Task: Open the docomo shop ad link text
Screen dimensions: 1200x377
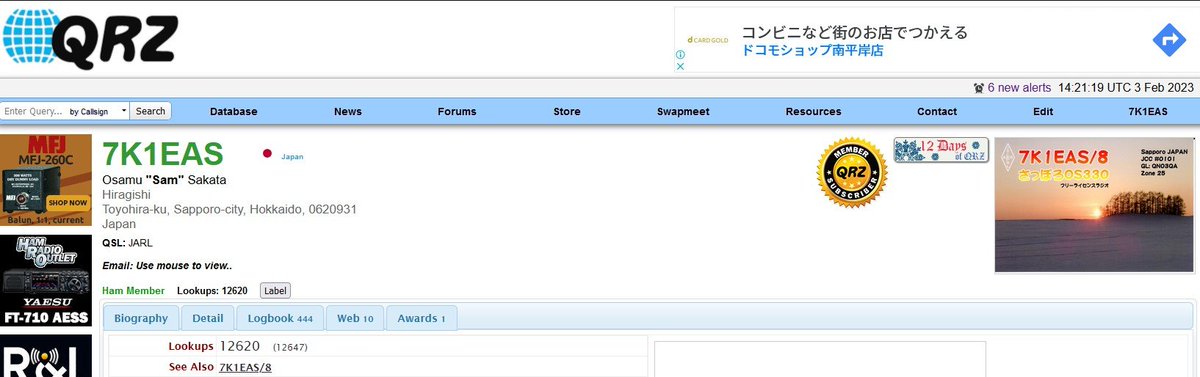Action: coord(812,50)
